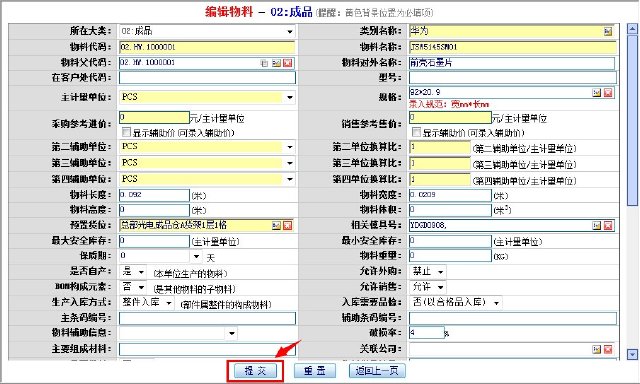Image resolution: width=640 pixels, height=384 pixels.
Task: Expand the 允许外购 dropdown showing 禁止
Action: click(x=440, y=271)
